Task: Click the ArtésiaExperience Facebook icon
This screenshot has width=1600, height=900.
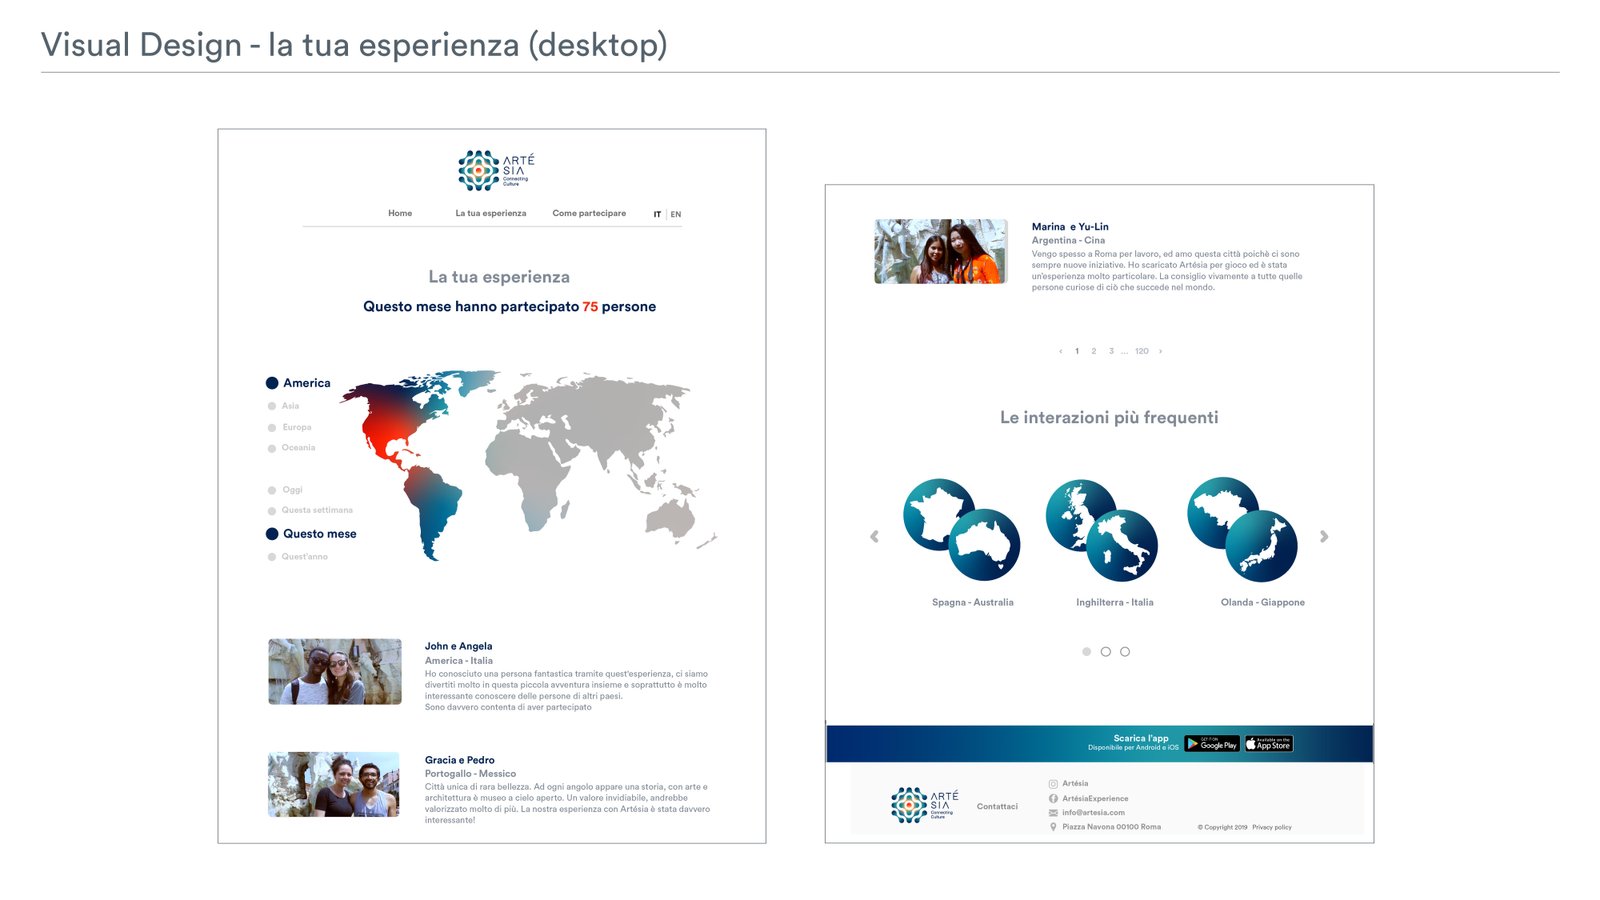Action: pyautogui.click(x=1053, y=799)
